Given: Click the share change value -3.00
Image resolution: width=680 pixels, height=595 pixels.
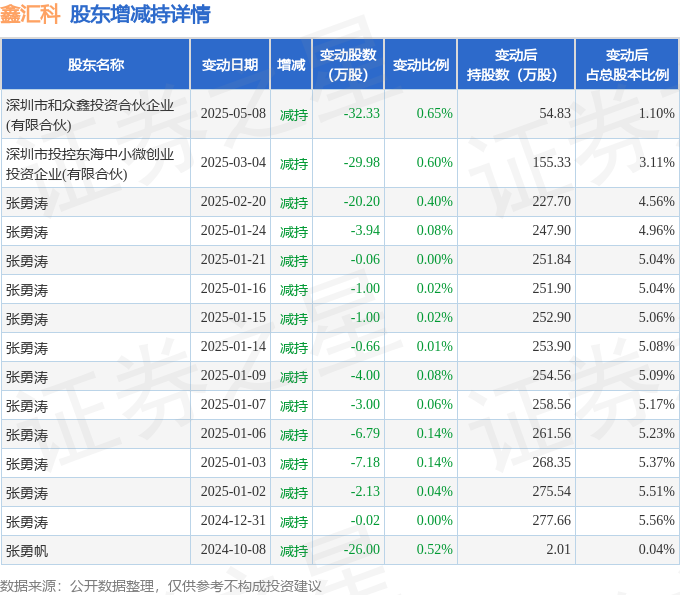Looking at the screenshot, I should coord(365,404).
